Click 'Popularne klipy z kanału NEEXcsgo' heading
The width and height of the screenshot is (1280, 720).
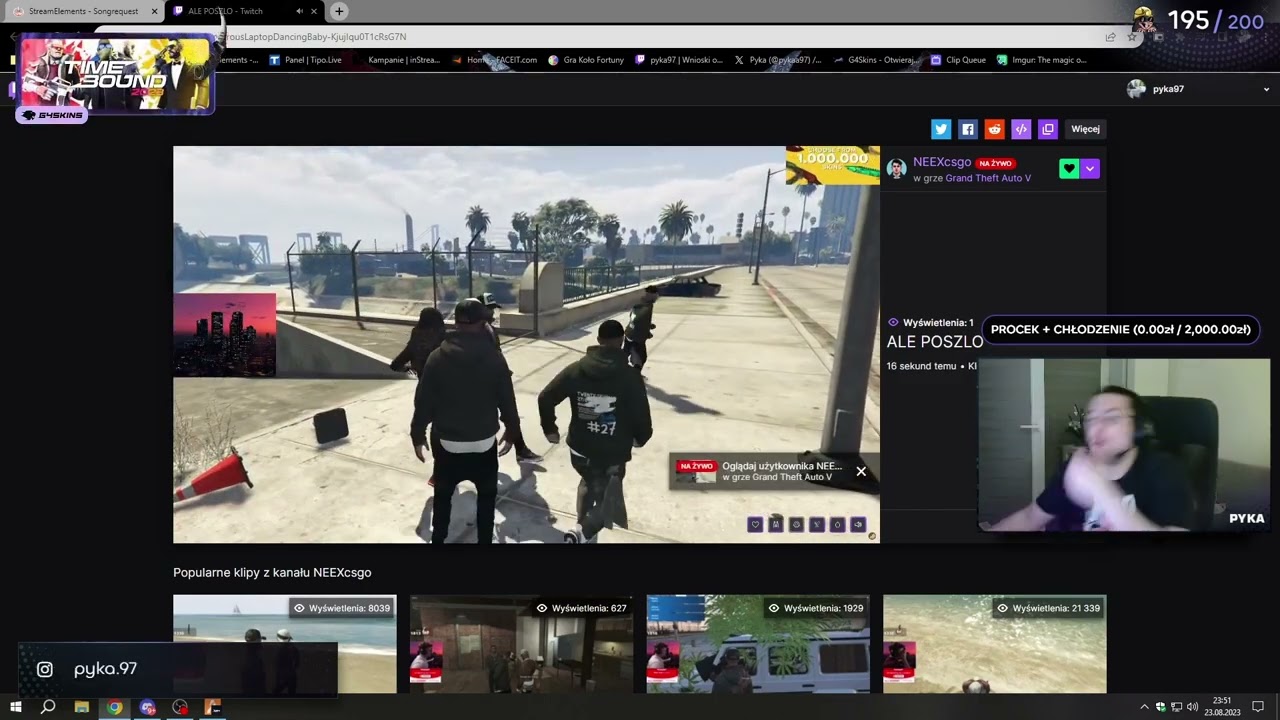click(272, 573)
